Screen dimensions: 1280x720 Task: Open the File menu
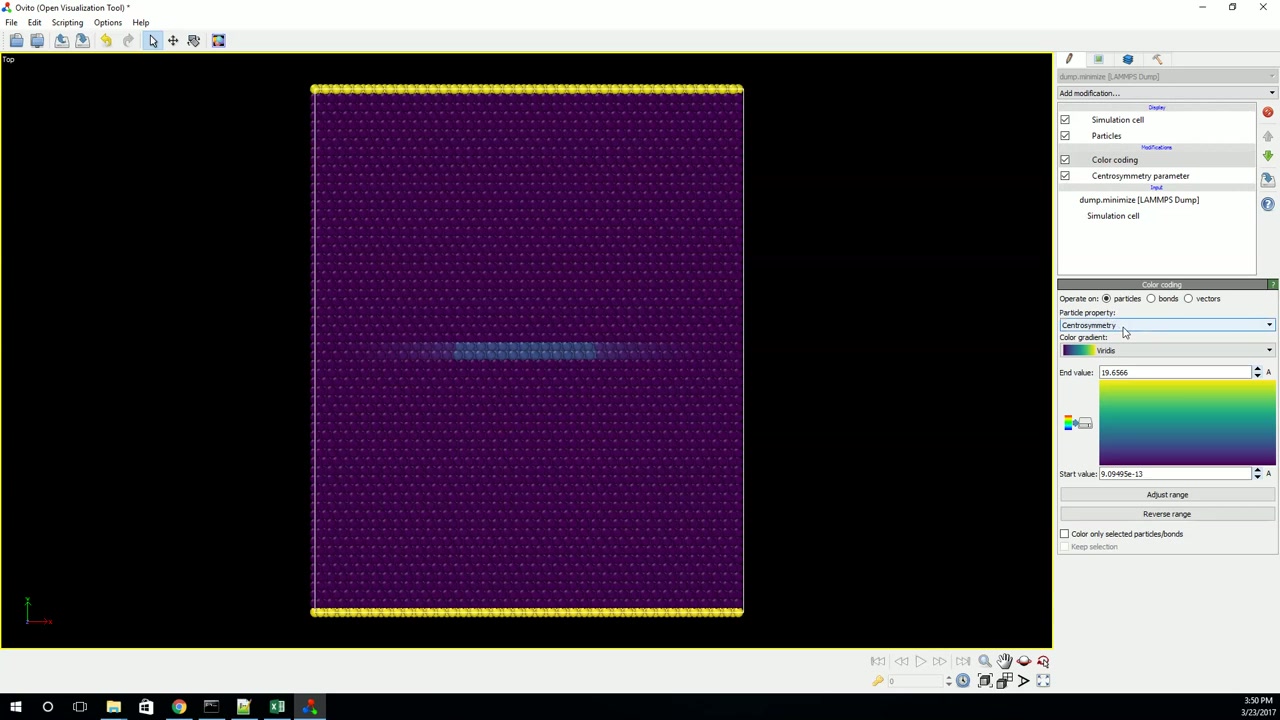tap(11, 22)
